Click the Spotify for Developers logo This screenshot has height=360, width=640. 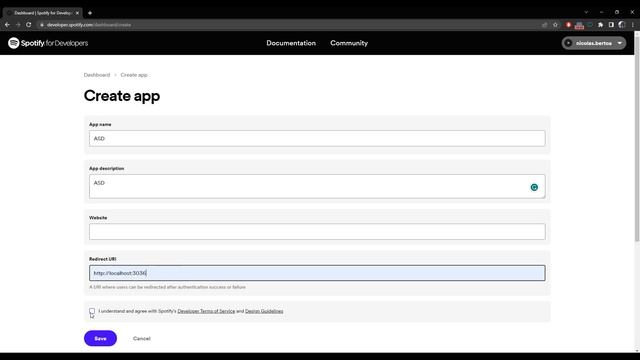48,43
